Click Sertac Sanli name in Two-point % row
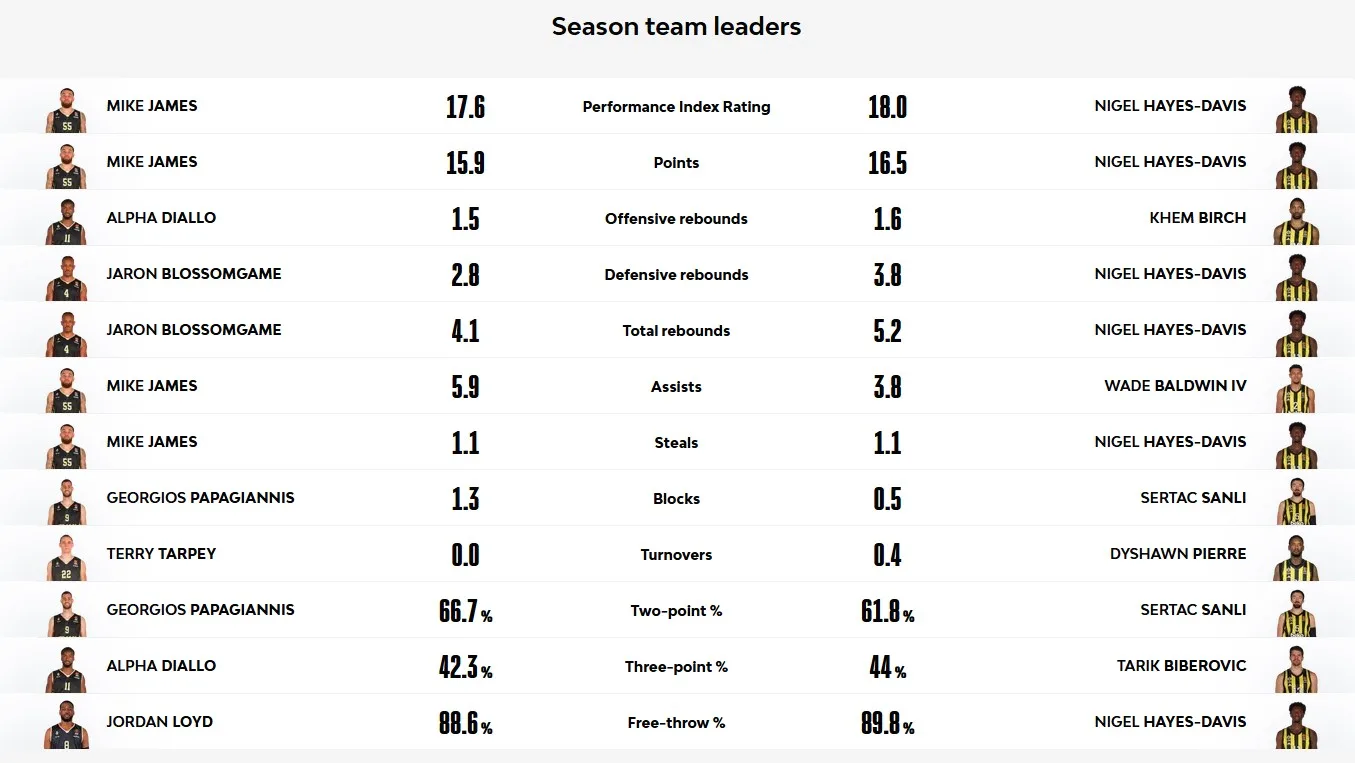Image resolution: width=1355 pixels, height=763 pixels. [x=1194, y=610]
